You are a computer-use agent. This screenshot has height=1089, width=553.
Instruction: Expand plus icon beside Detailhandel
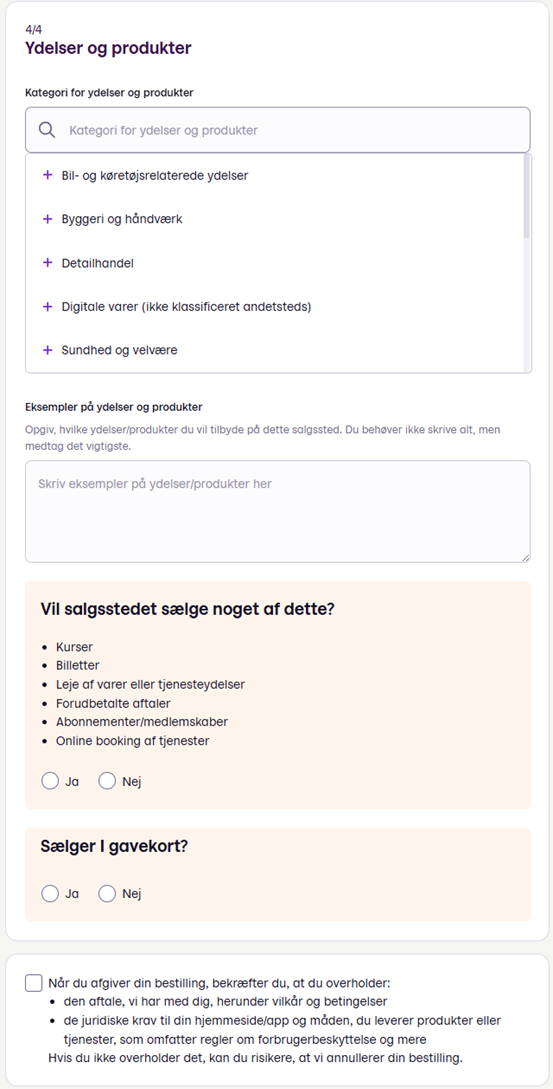(x=47, y=263)
